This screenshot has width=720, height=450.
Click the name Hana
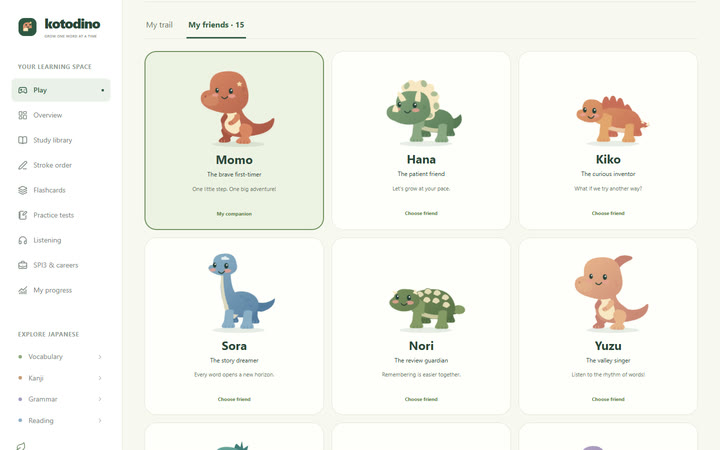[x=421, y=159]
